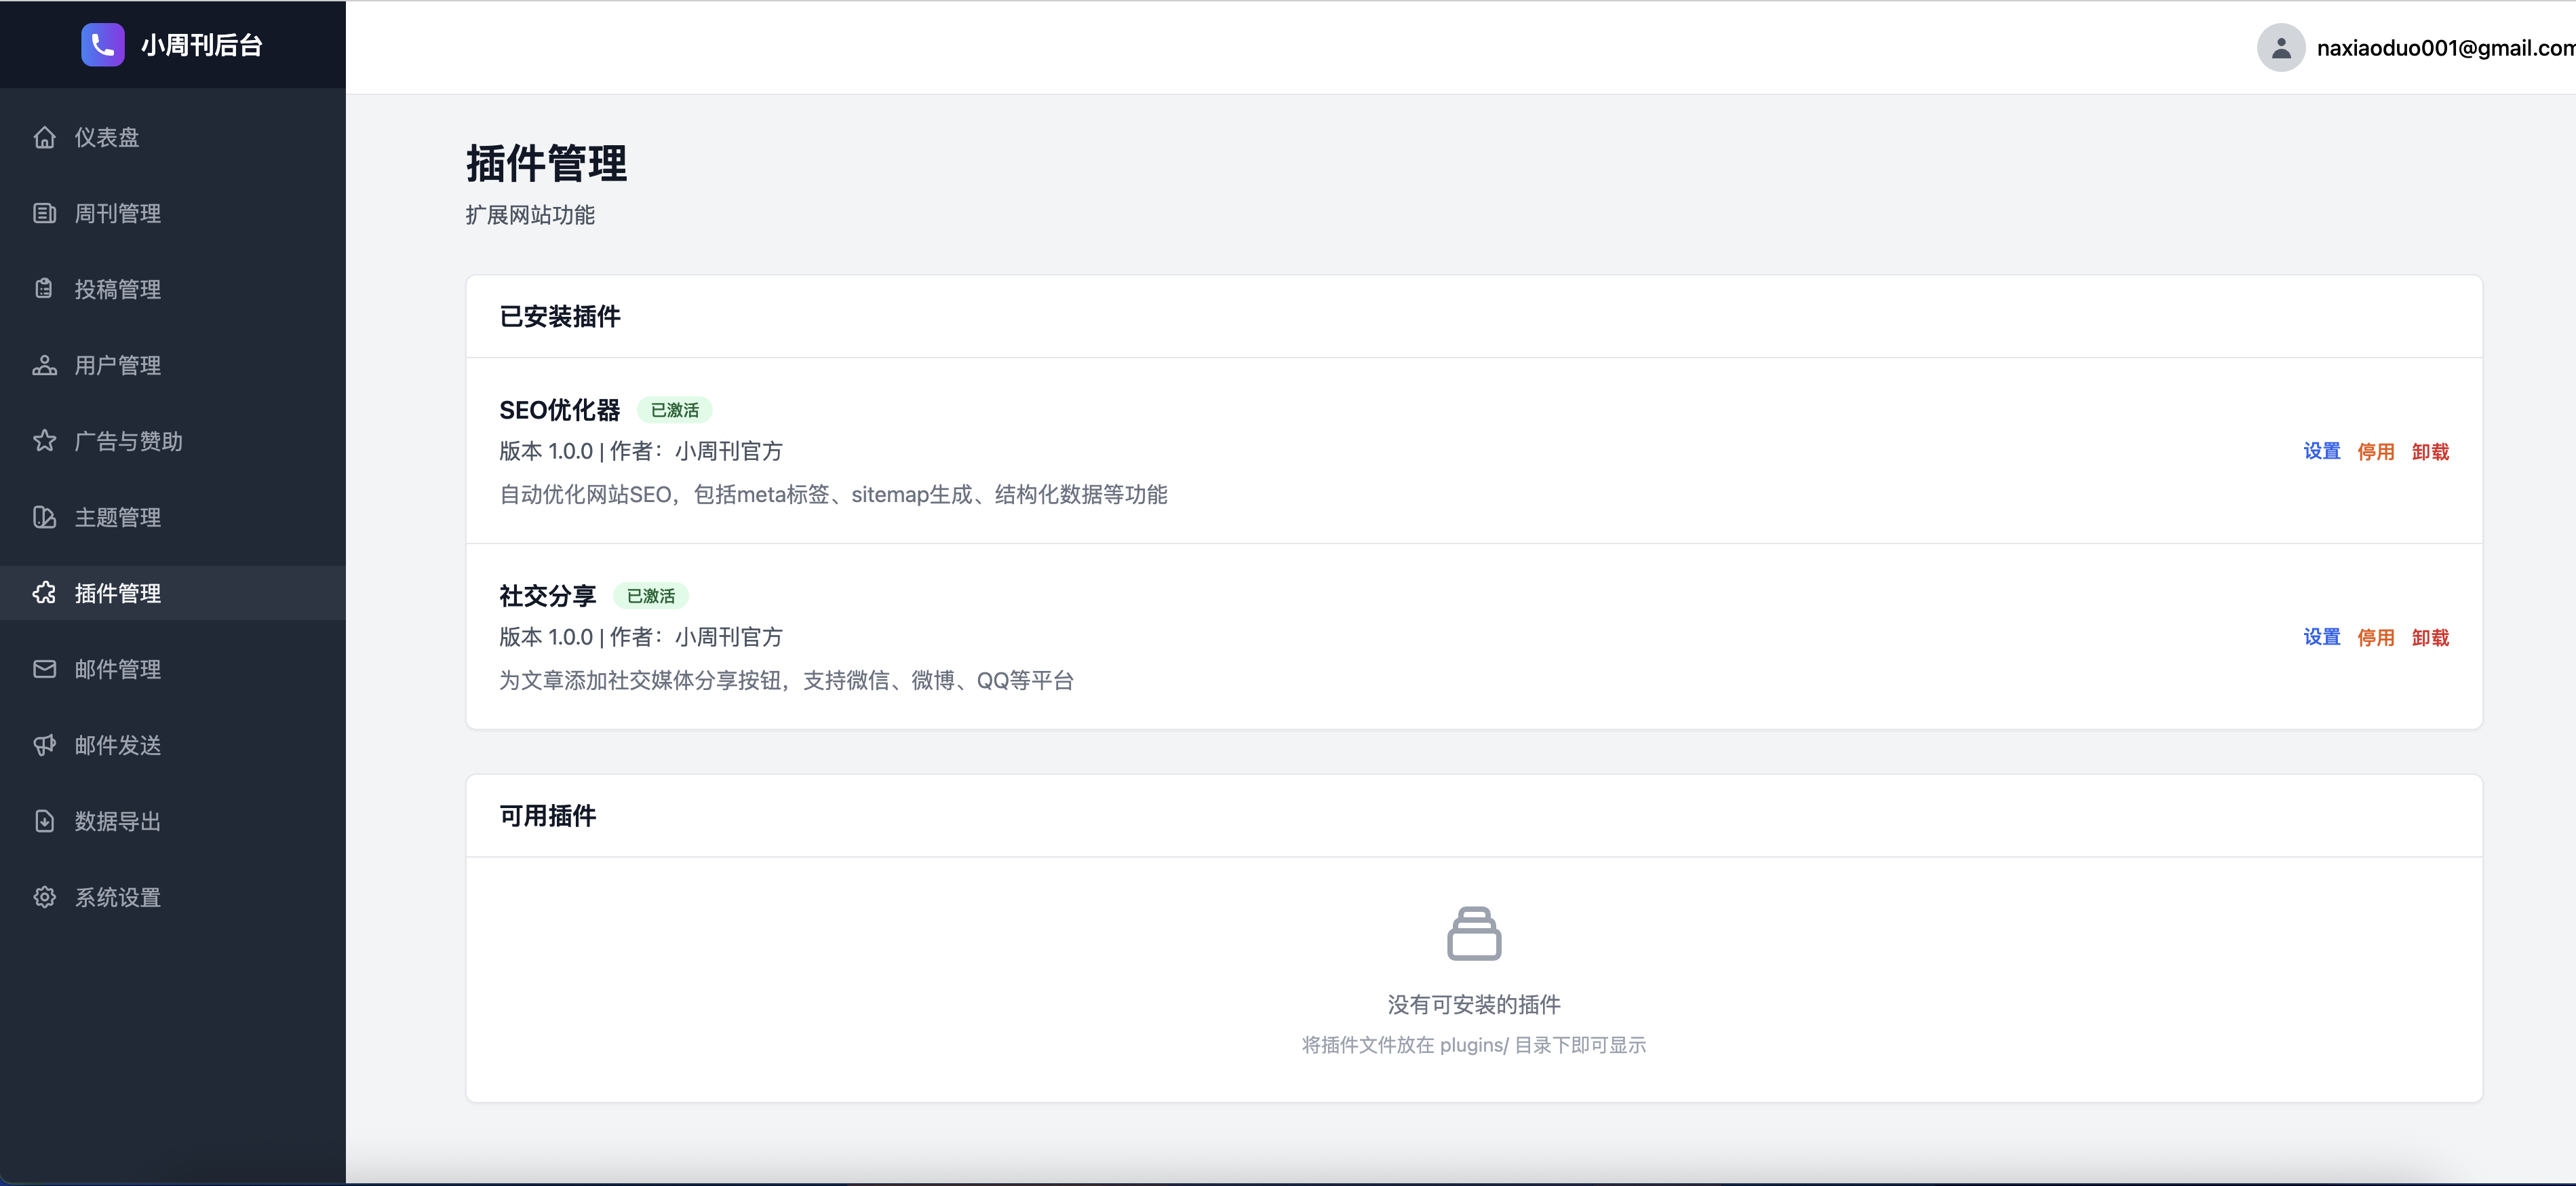Open 设置 for SEO优化器 plugin

pyautogui.click(x=2321, y=451)
